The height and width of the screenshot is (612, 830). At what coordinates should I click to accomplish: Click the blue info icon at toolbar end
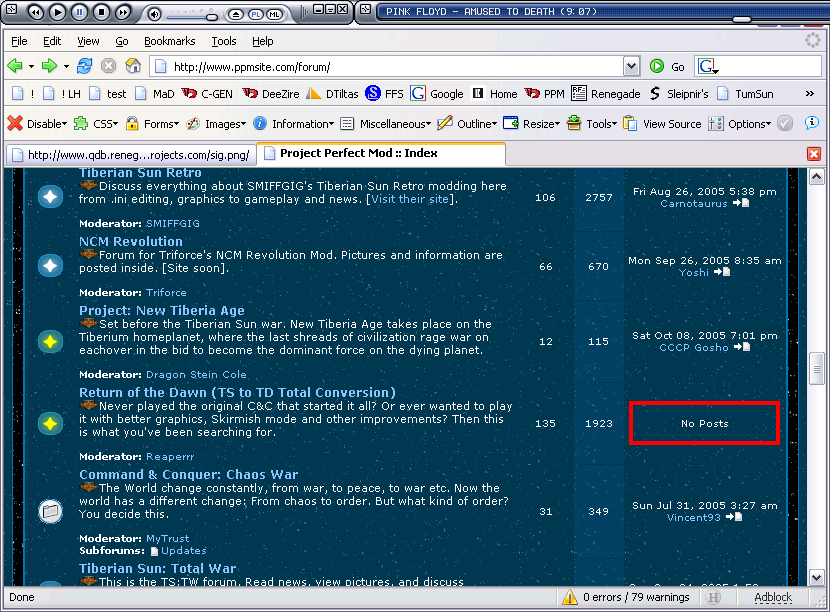(x=811, y=123)
